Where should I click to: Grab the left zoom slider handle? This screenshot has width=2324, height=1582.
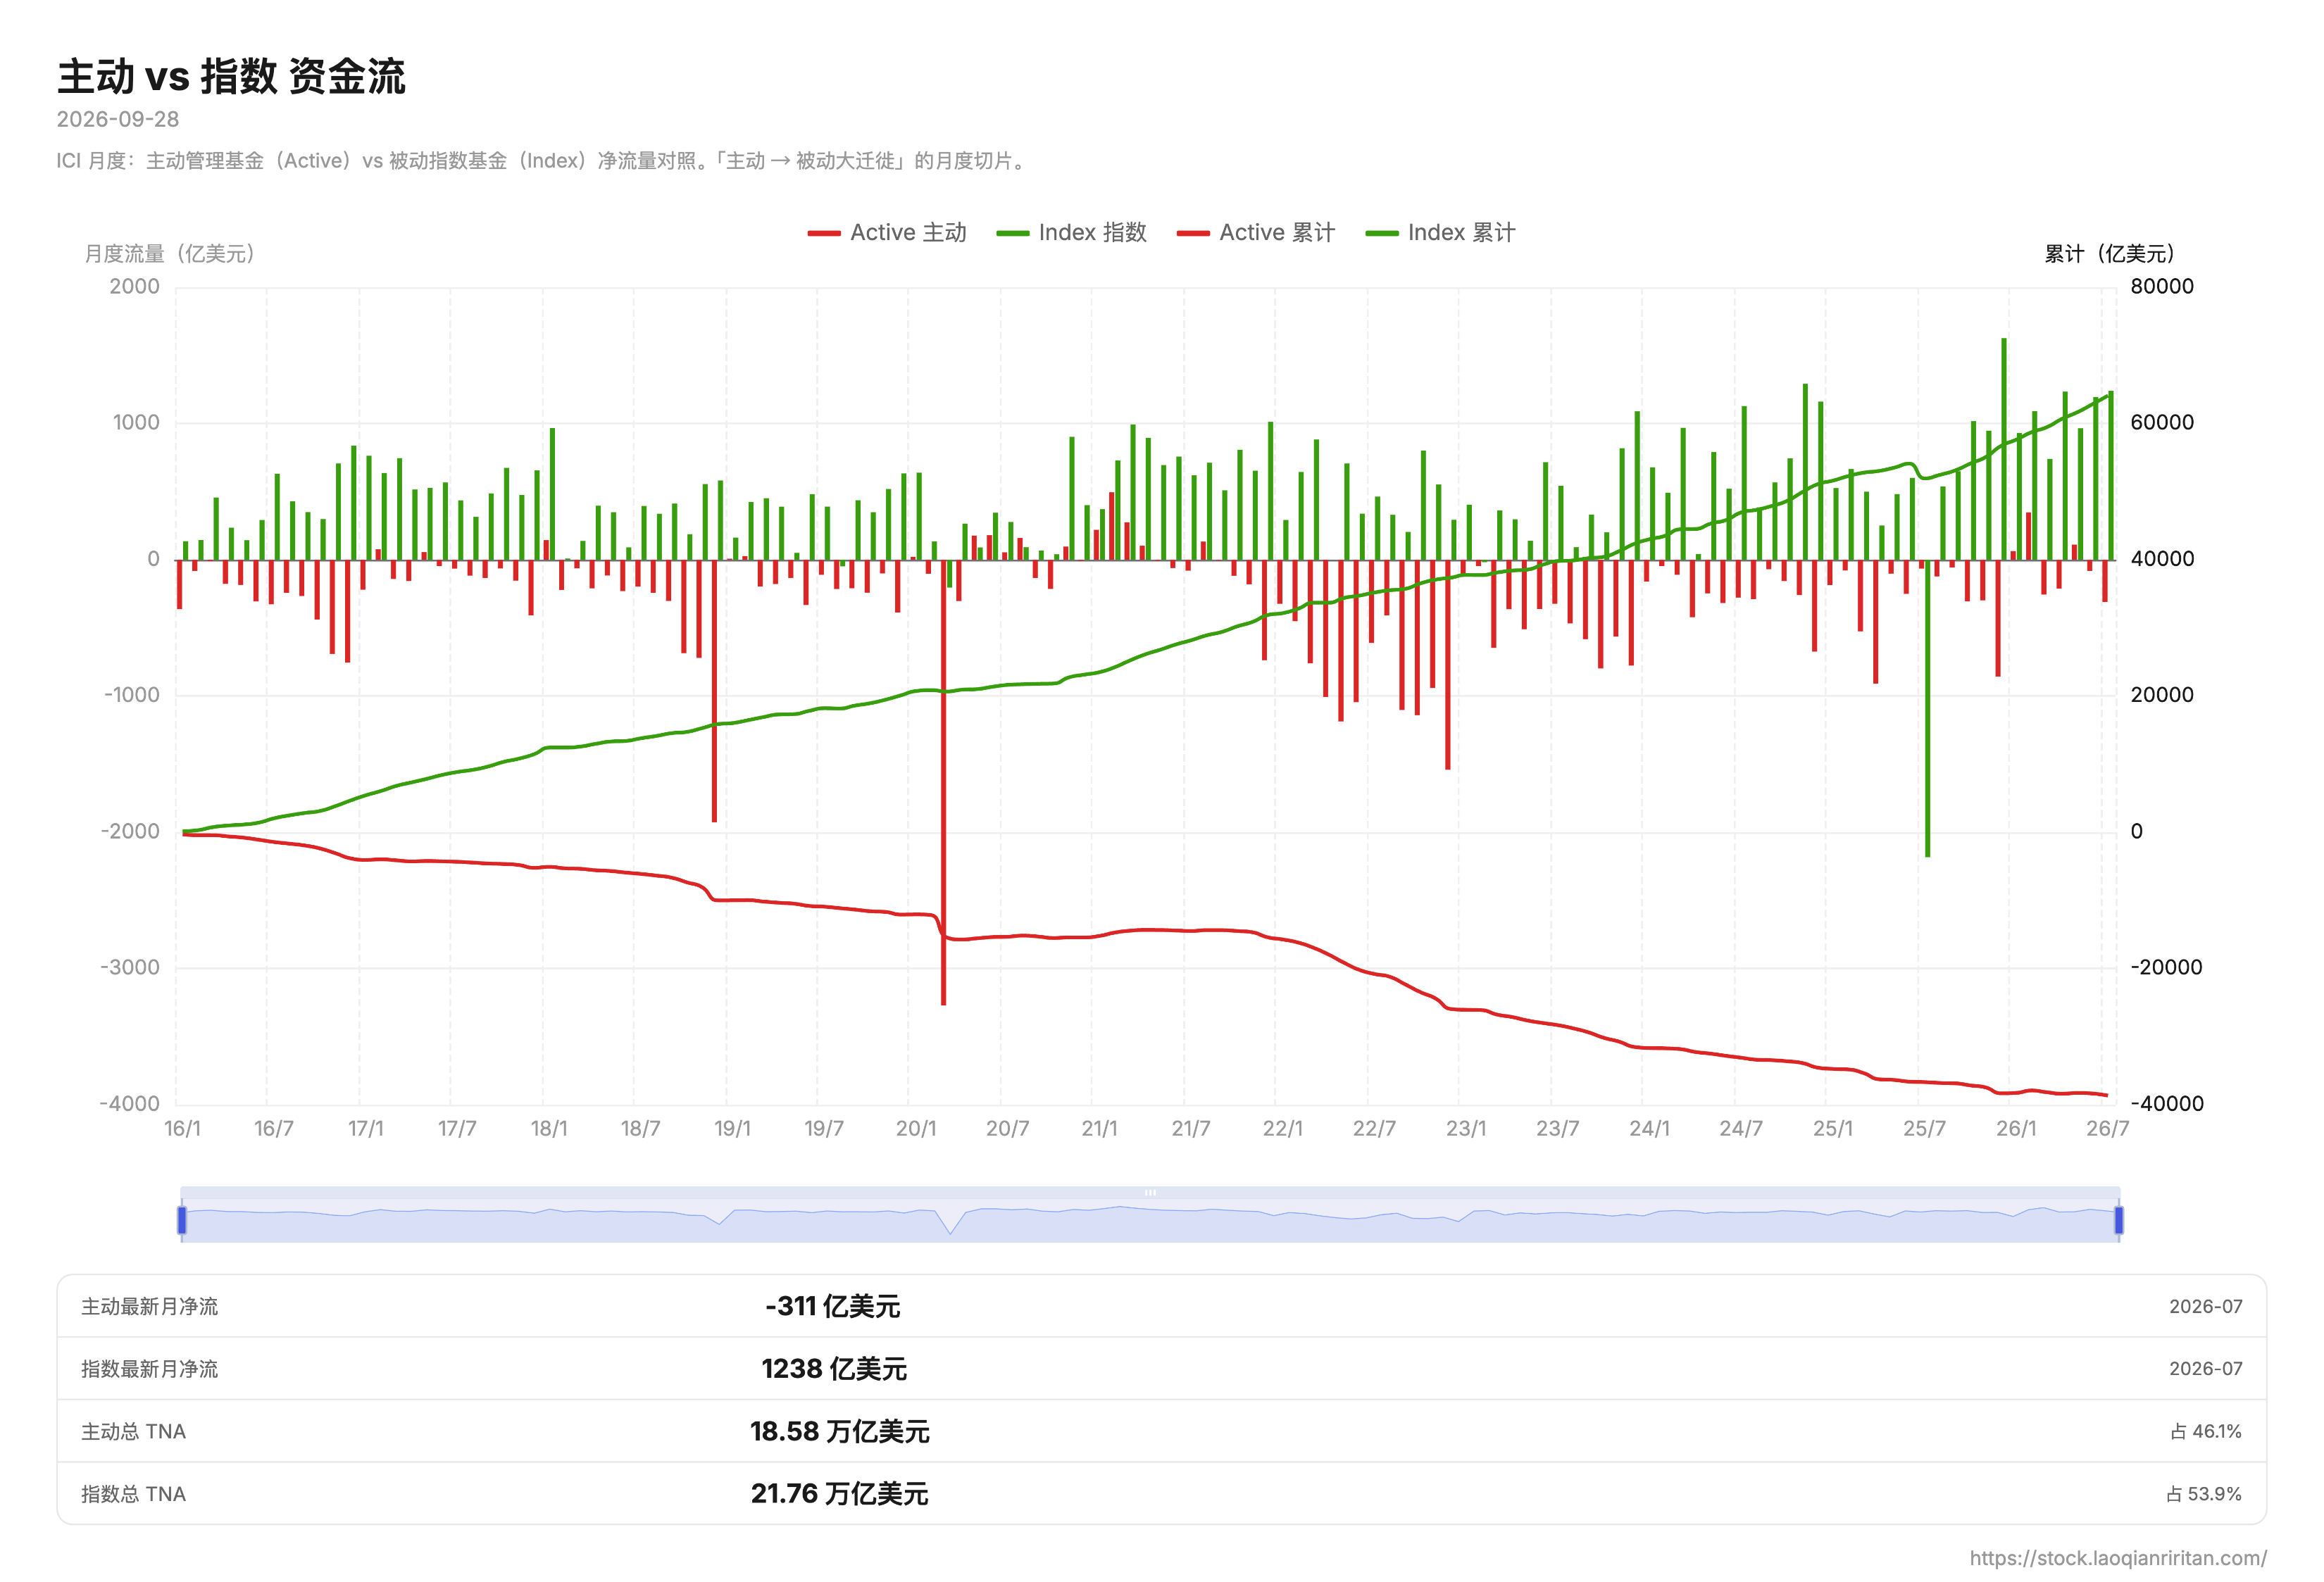coord(182,1220)
